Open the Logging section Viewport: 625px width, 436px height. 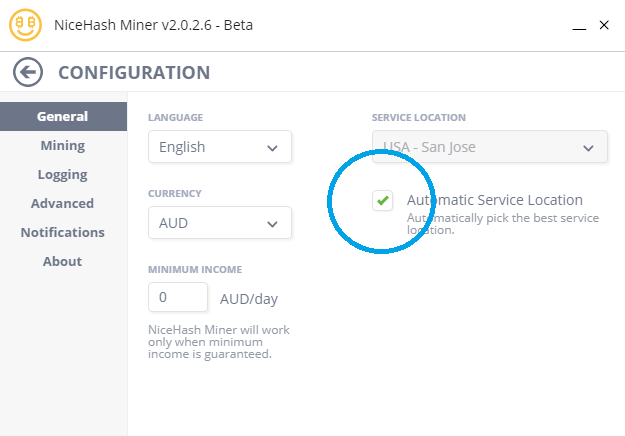pos(63,175)
